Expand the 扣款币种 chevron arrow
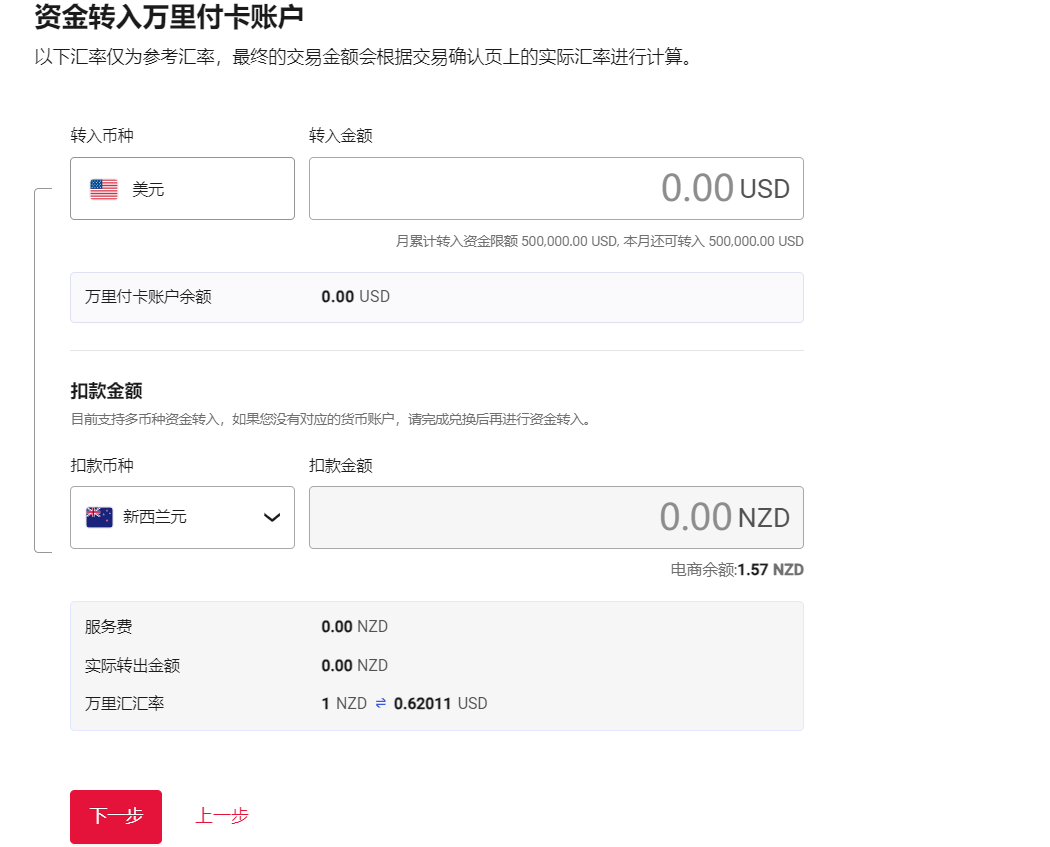The image size is (1050, 847). tap(271, 517)
